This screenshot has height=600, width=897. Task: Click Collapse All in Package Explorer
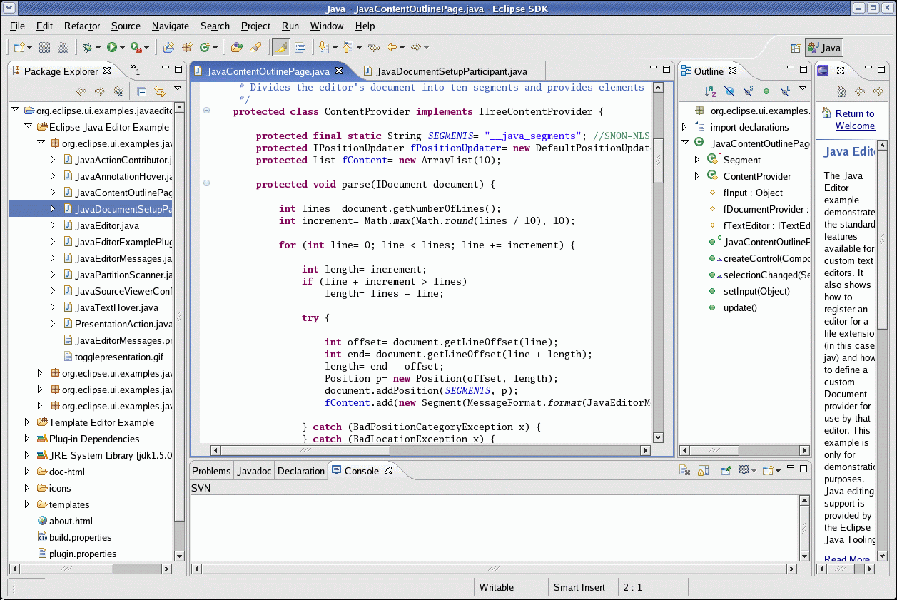(141, 91)
